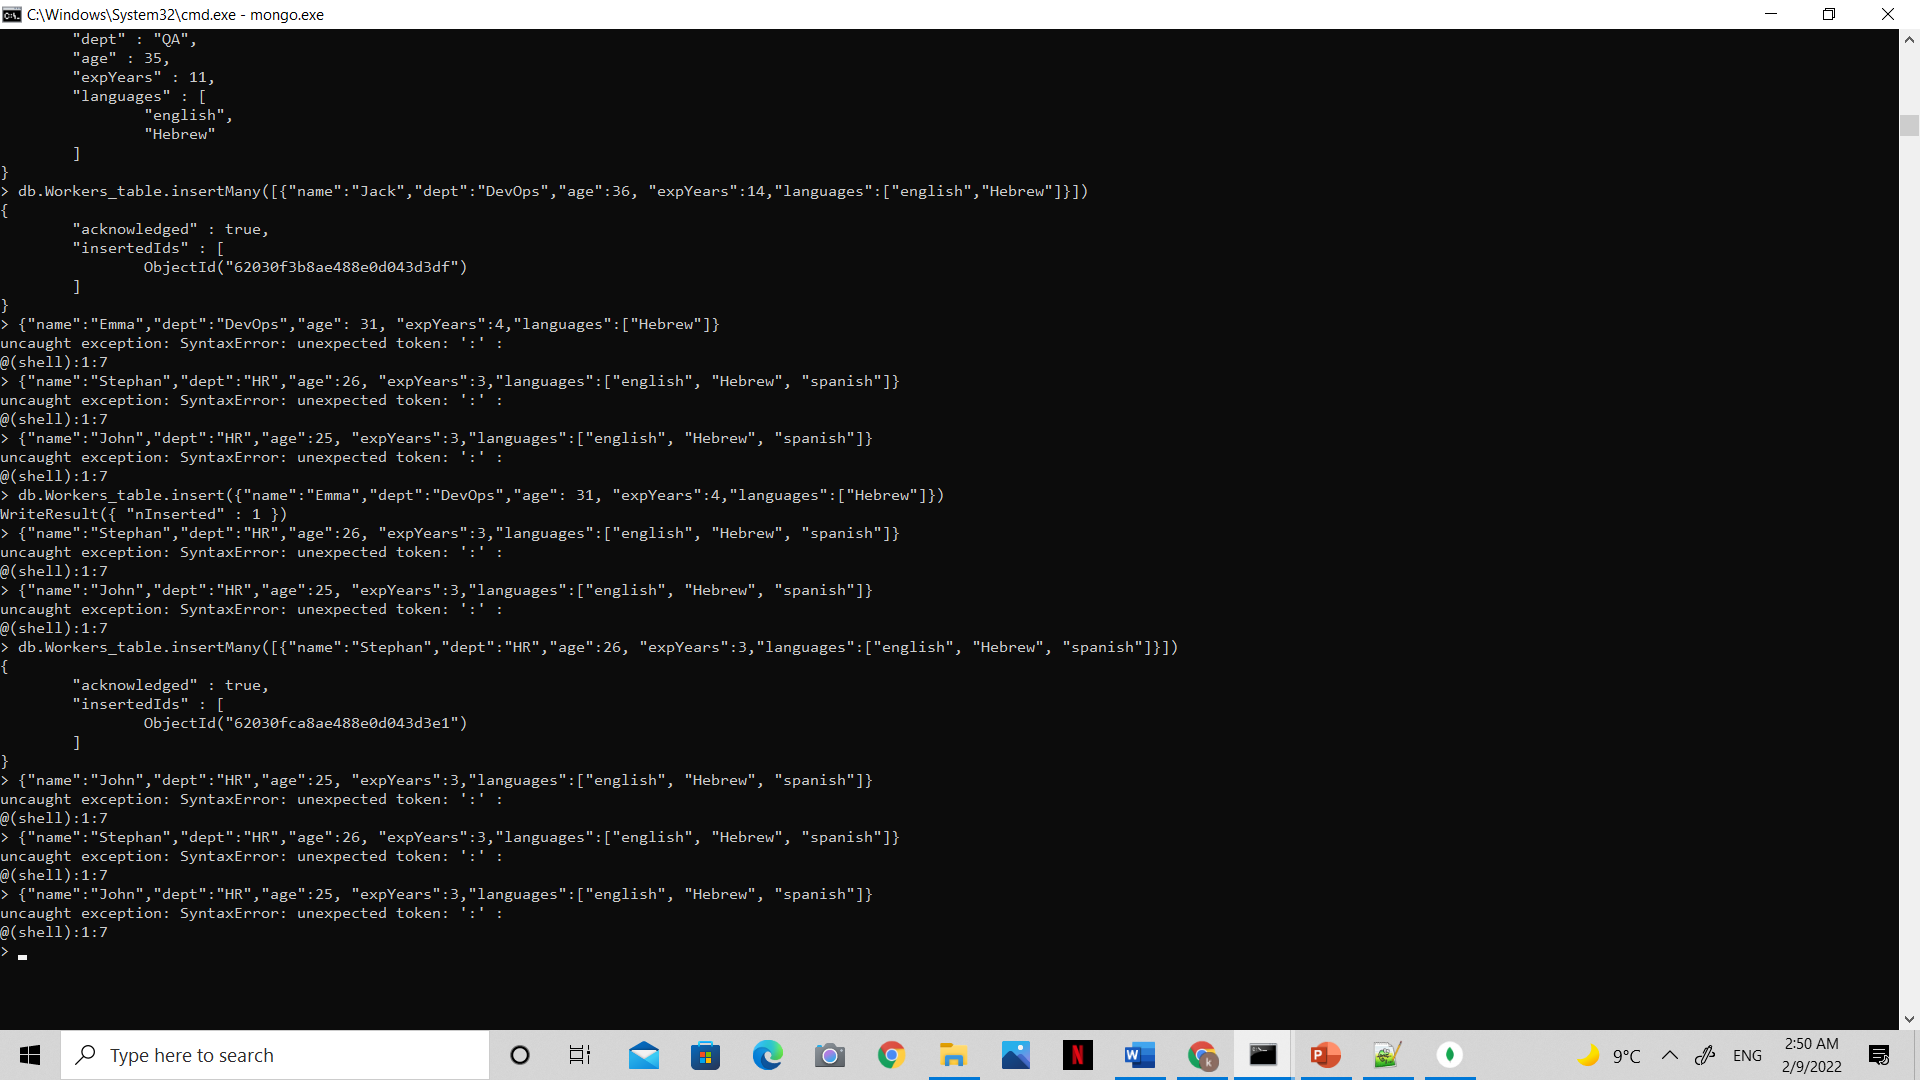Switch to Microsoft Word window
The height and width of the screenshot is (1080, 1920).
tap(1139, 1055)
